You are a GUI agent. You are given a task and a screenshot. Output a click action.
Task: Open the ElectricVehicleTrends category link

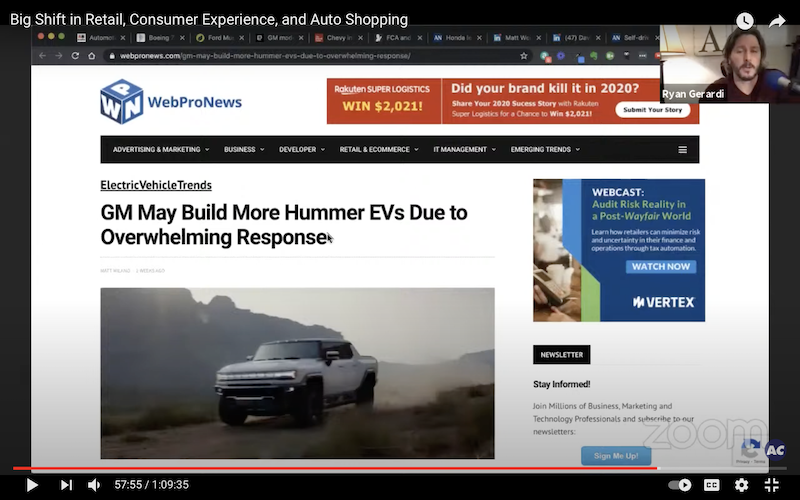156,185
